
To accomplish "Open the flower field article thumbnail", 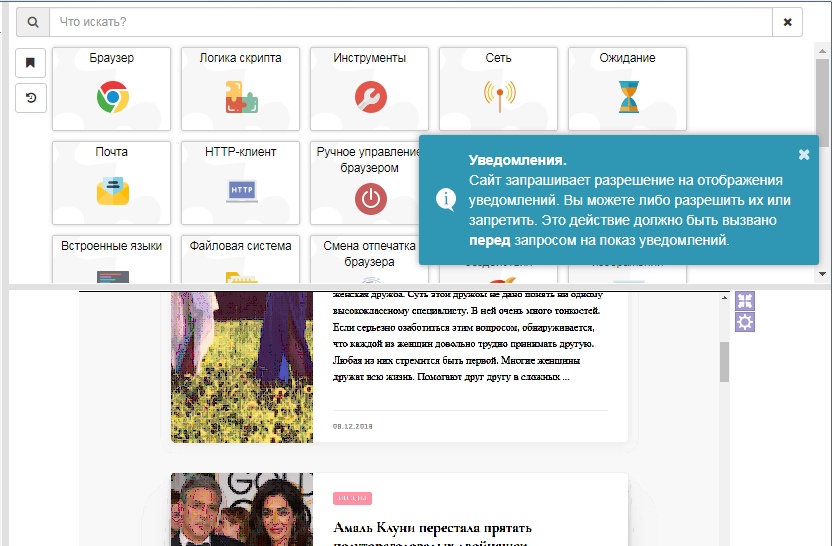I will (242, 367).
